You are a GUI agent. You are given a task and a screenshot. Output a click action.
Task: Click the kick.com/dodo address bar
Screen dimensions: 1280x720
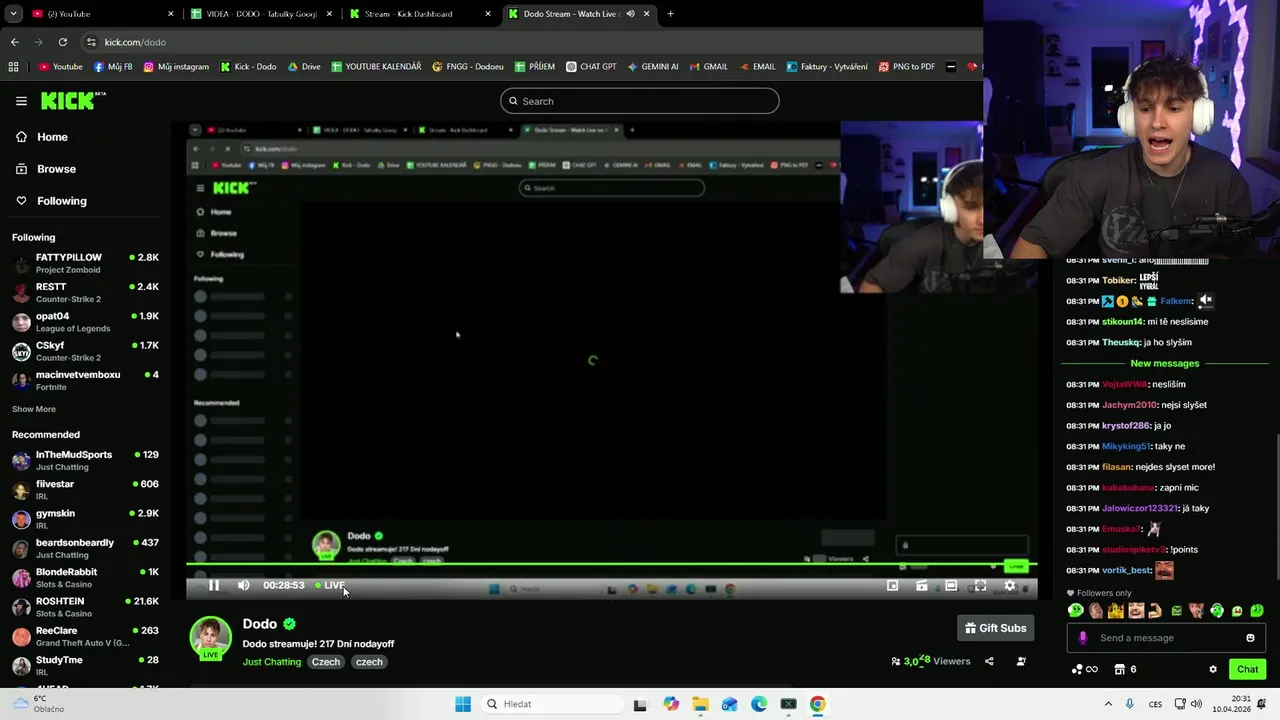tap(530, 42)
